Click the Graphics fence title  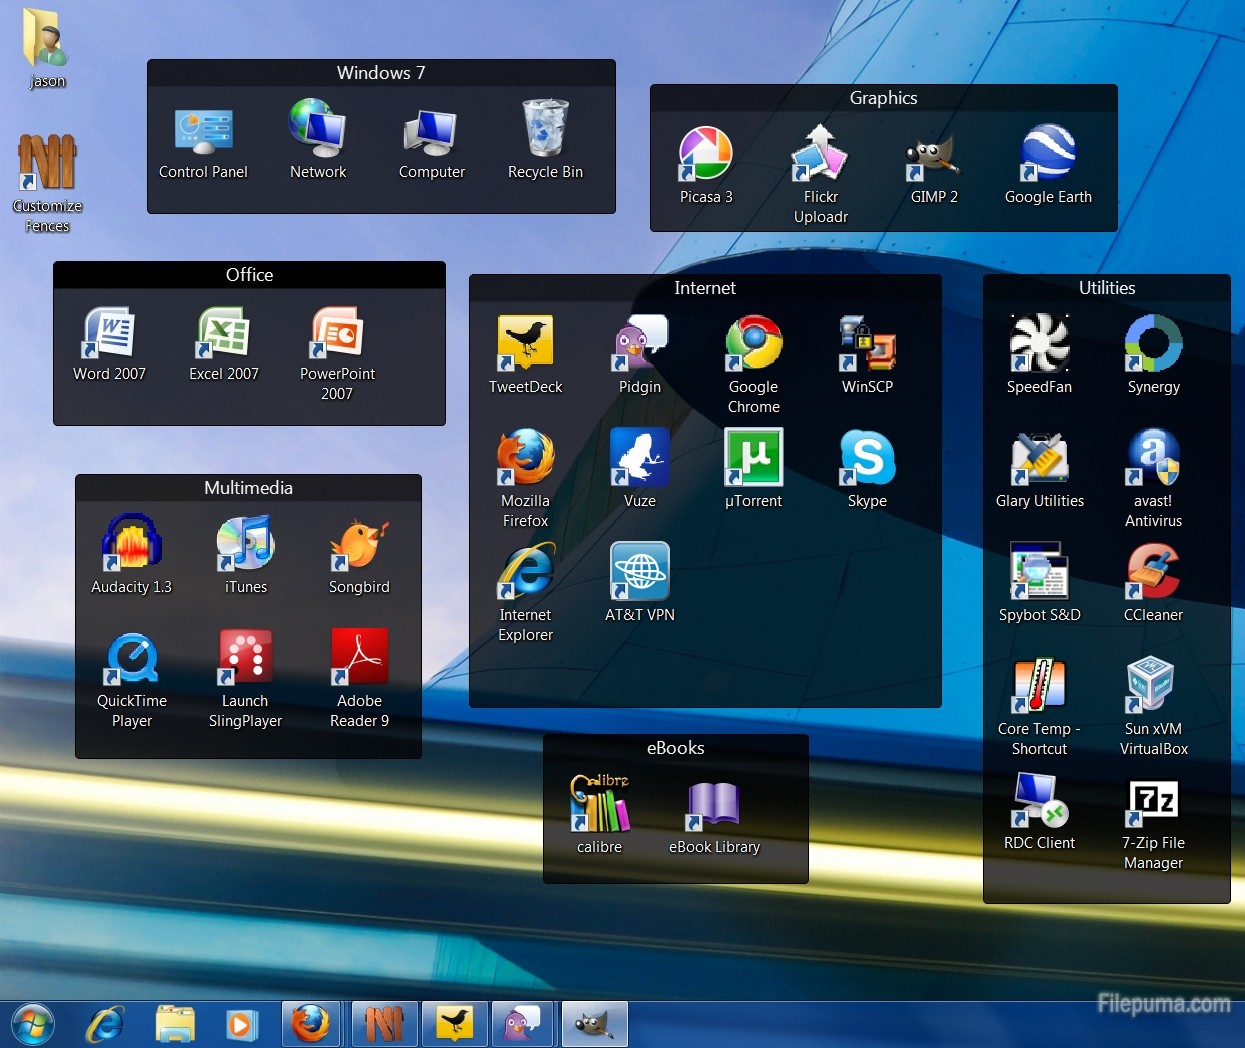pyautogui.click(x=884, y=98)
